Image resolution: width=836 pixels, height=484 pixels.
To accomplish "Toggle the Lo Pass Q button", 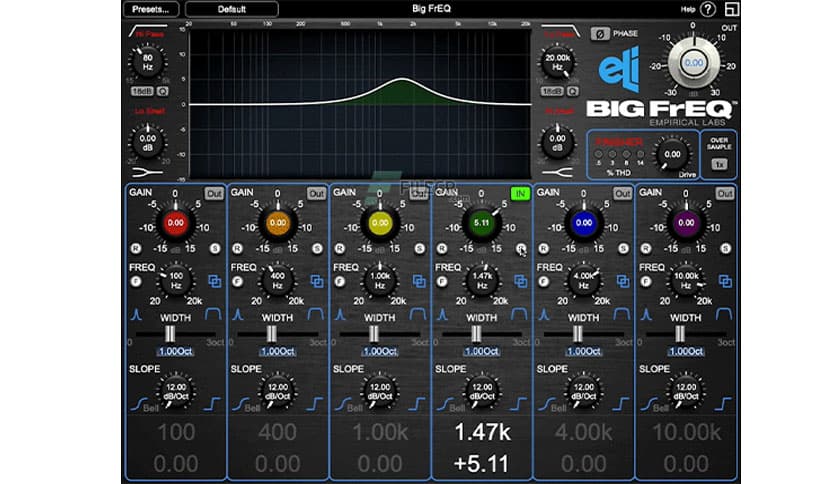I will (573, 92).
